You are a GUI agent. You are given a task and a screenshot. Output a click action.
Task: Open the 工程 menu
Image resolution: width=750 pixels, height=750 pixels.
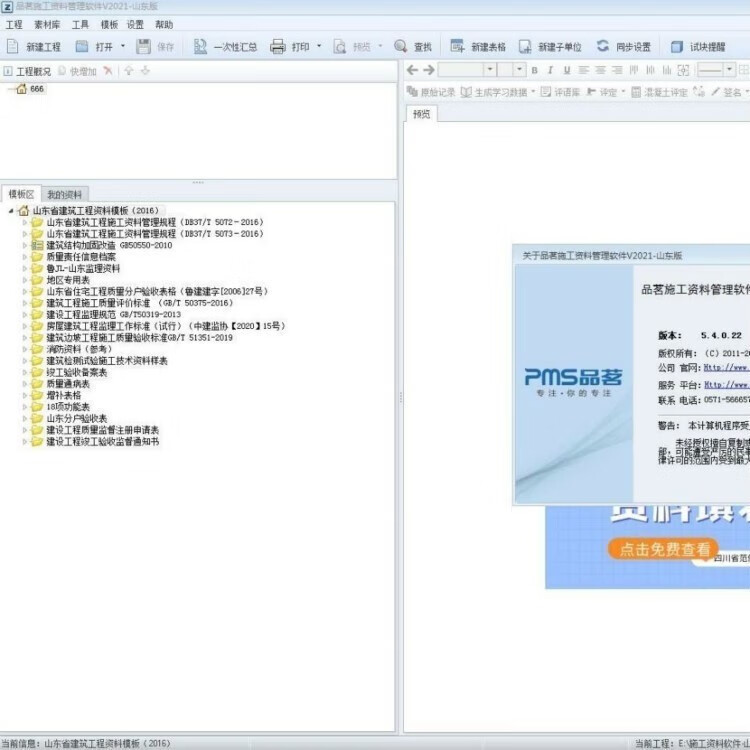coord(14,24)
